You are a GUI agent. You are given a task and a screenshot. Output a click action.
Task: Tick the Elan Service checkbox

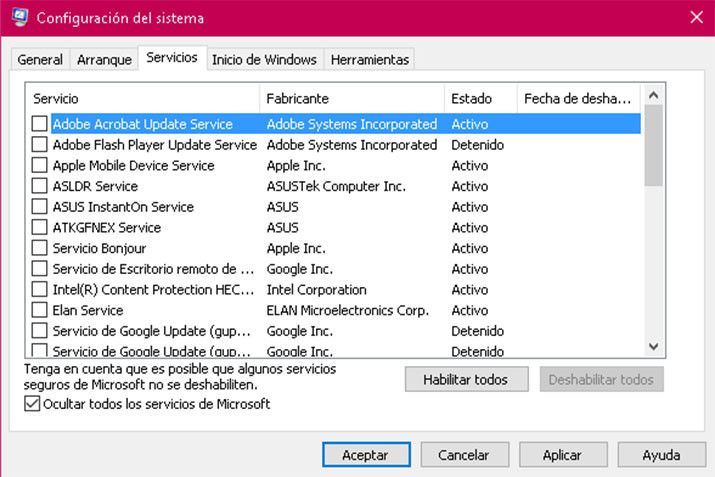pyautogui.click(x=40, y=310)
